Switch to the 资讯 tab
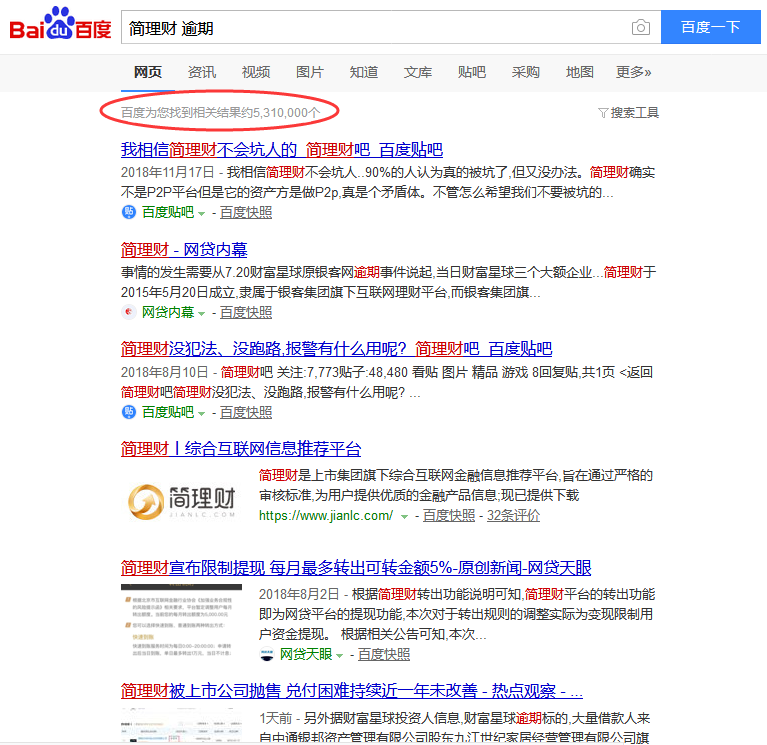767x745 pixels. [202, 72]
